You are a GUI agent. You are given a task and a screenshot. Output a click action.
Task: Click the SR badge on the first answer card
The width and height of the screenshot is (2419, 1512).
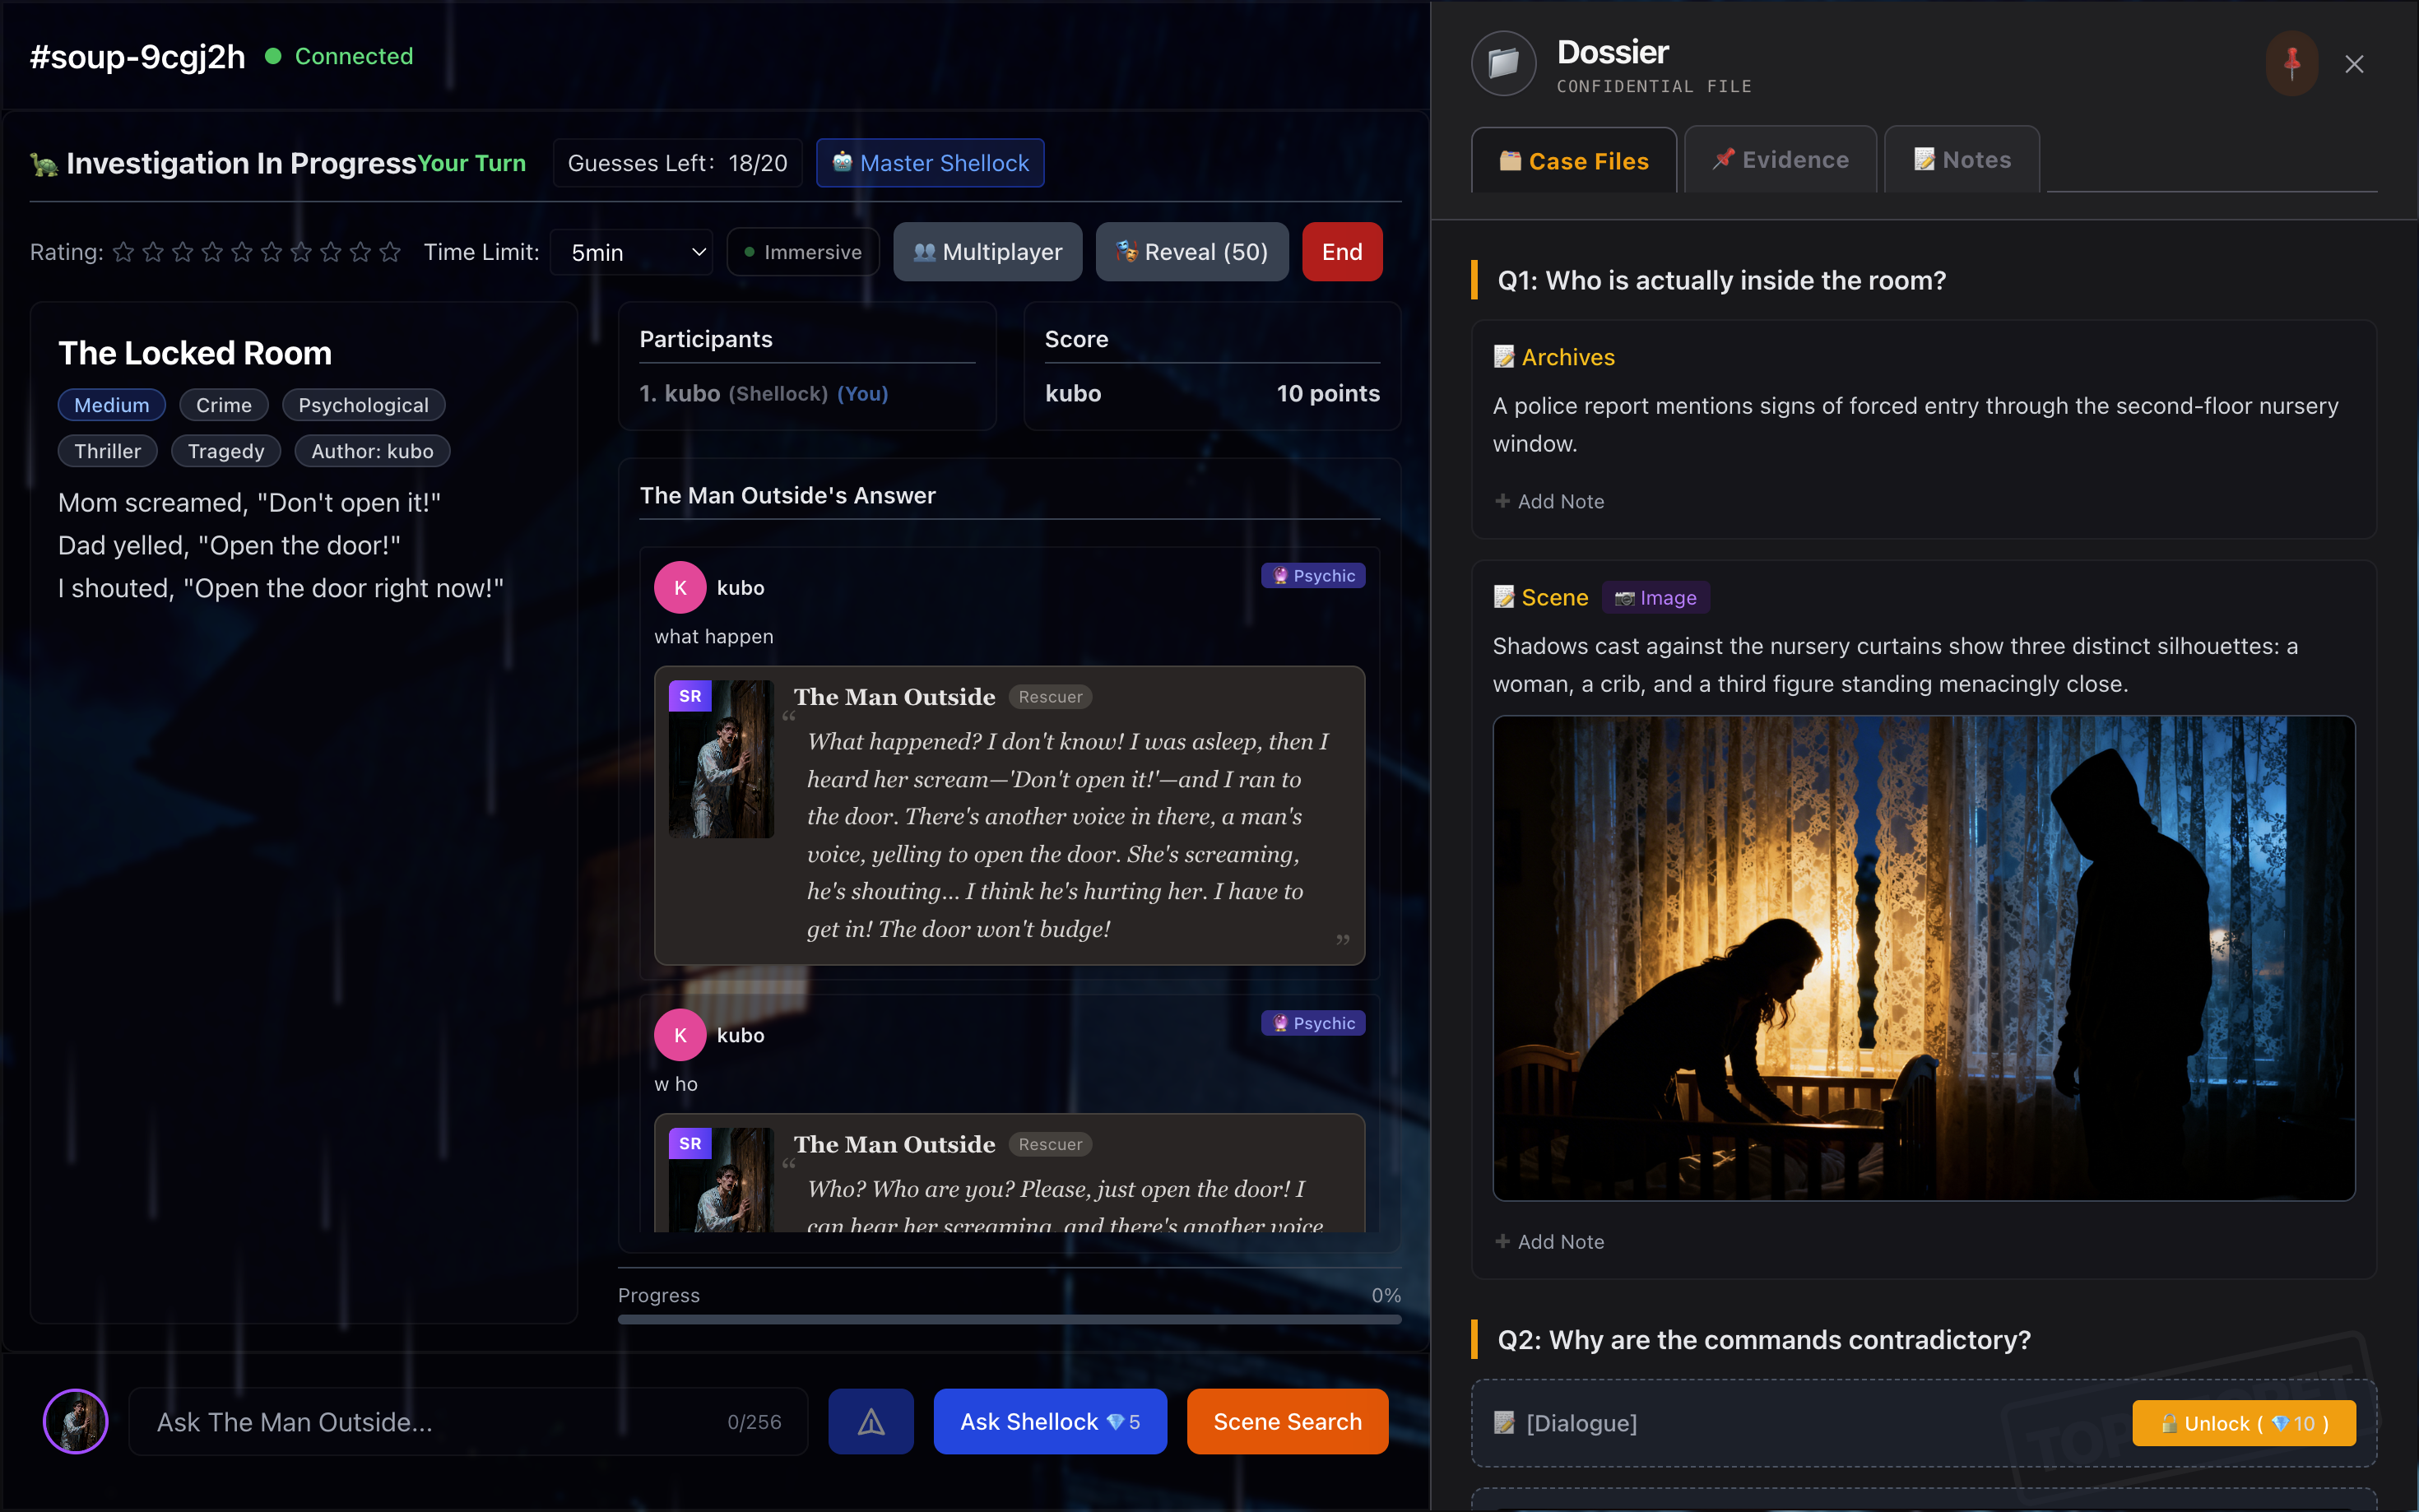(x=690, y=696)
